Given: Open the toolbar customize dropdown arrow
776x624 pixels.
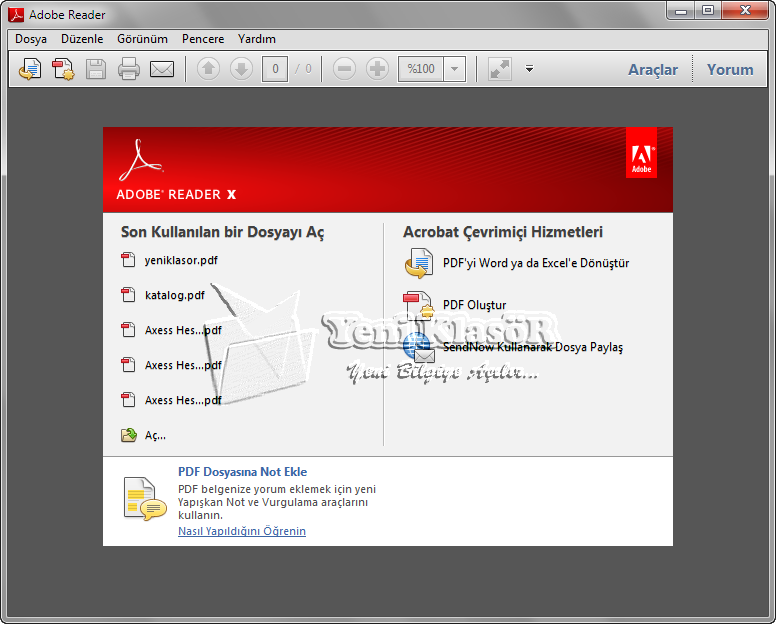Looking at the screenshot, I should coord(529,69).
